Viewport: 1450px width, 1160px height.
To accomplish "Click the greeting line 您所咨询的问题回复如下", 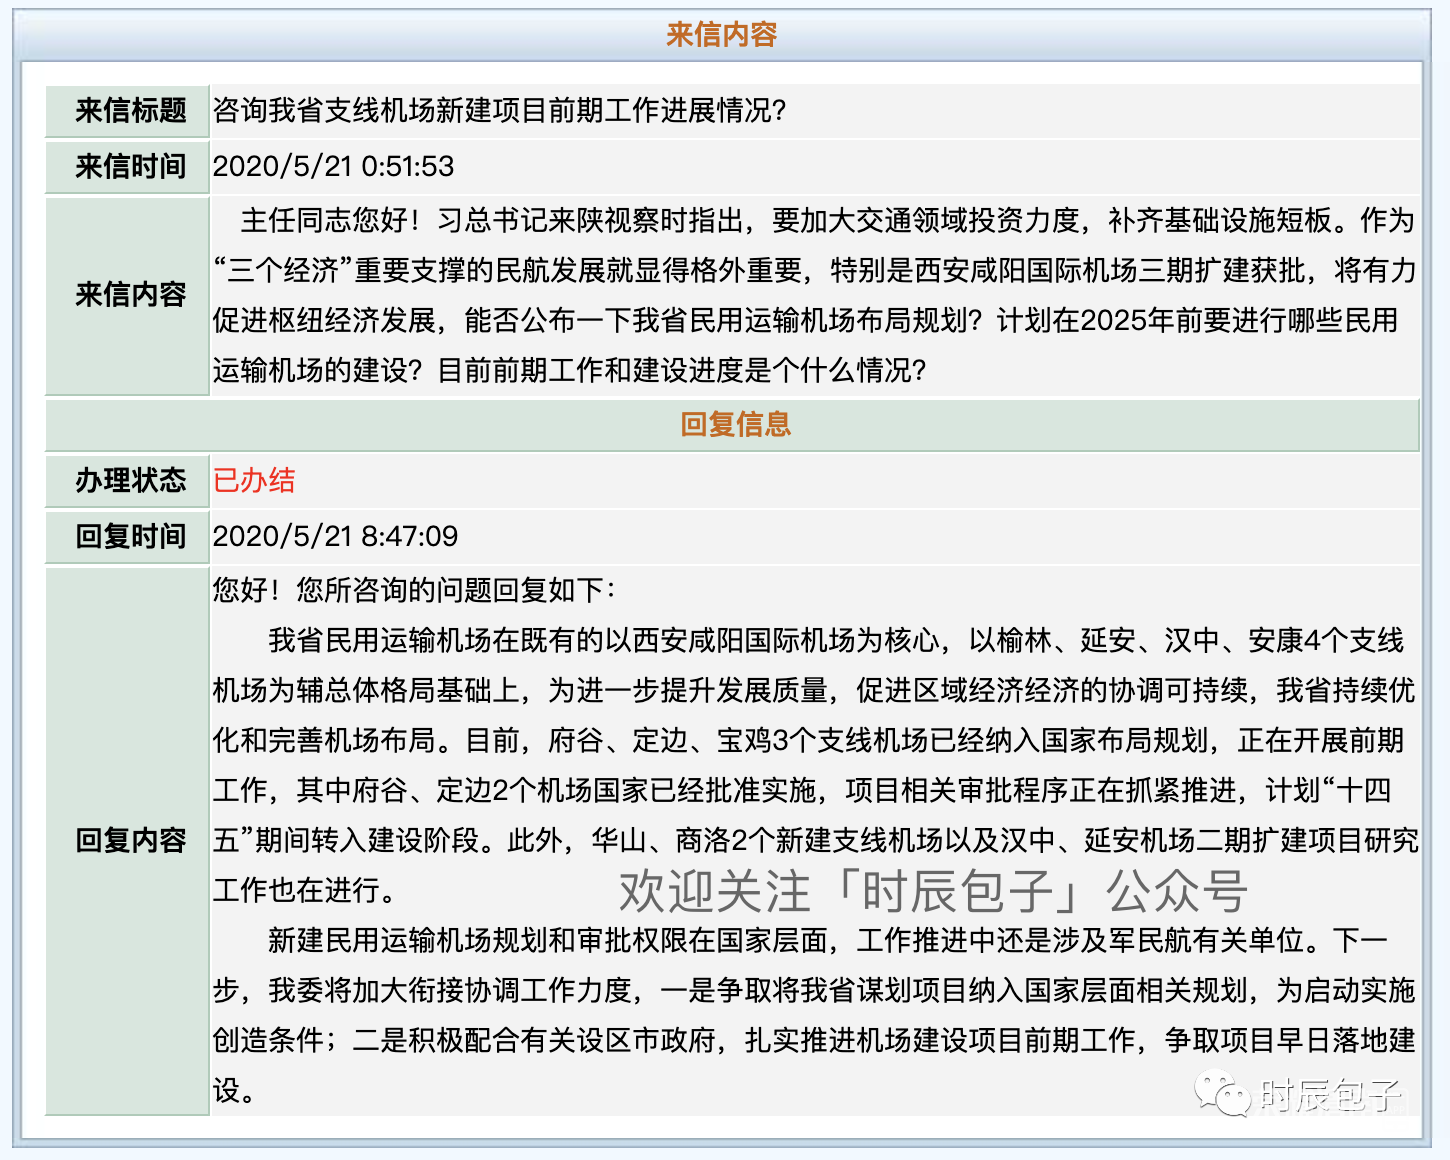I will [x=414, y=590].
